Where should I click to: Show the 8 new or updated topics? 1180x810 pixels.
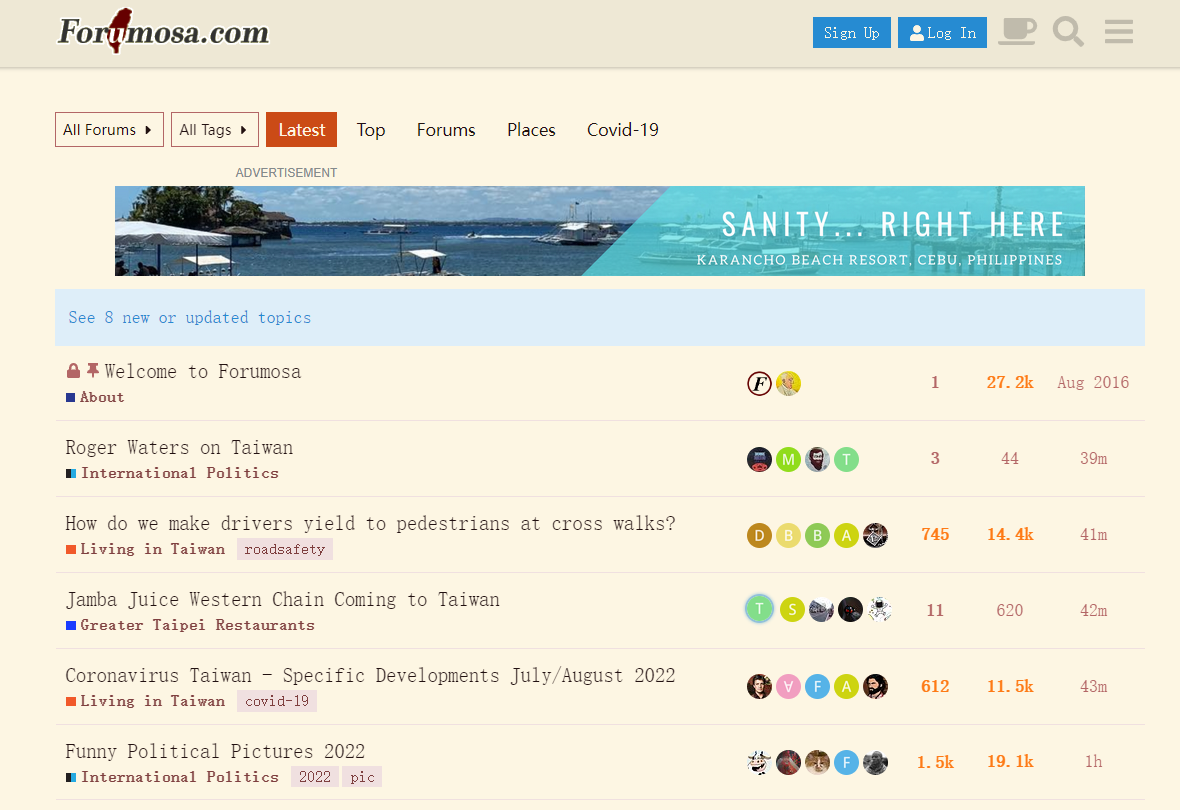click(190, 318)
